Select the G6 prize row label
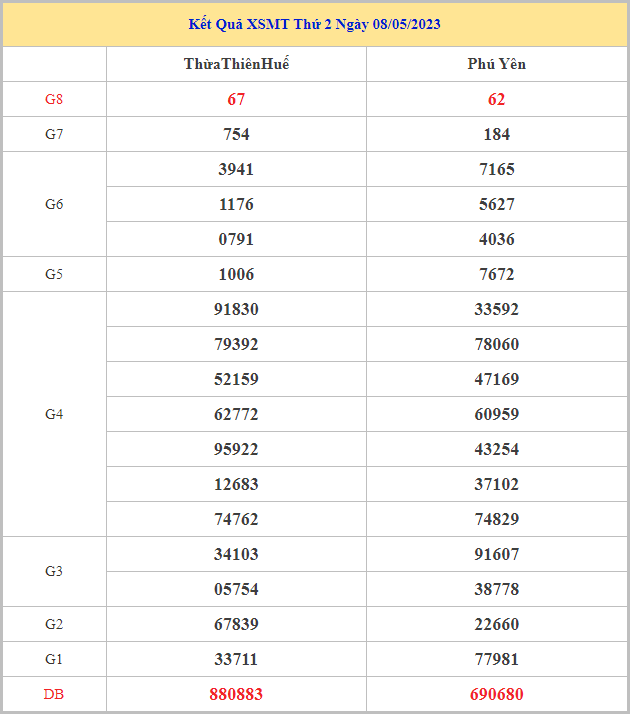This screenshot has height=714, width=631. click(54, 204)
